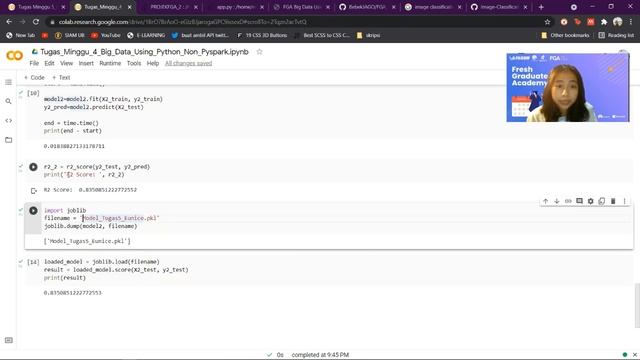The image size is (640, 360).
Task: Open the Reading list
Action: click(616, 36)
